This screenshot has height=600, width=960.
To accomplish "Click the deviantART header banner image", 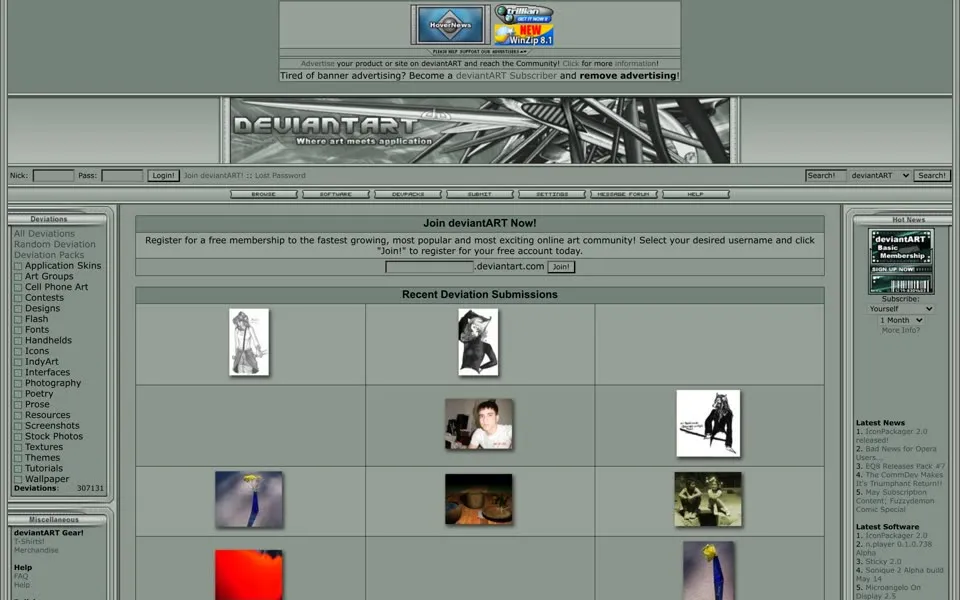I will (480, 130).
